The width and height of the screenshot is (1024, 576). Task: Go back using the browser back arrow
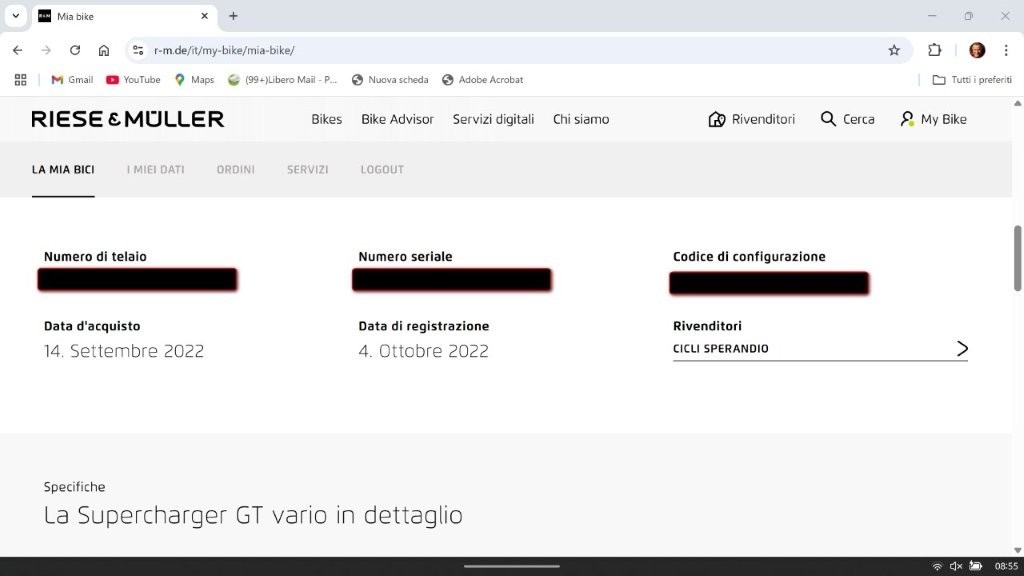18,50
